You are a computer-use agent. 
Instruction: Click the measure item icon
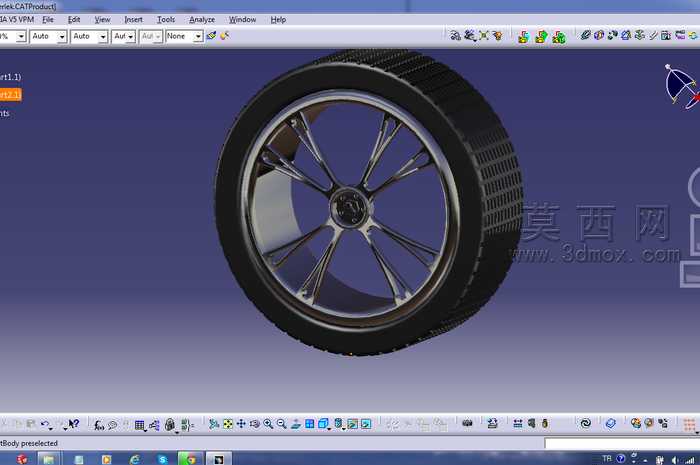(x=531, y=423)
